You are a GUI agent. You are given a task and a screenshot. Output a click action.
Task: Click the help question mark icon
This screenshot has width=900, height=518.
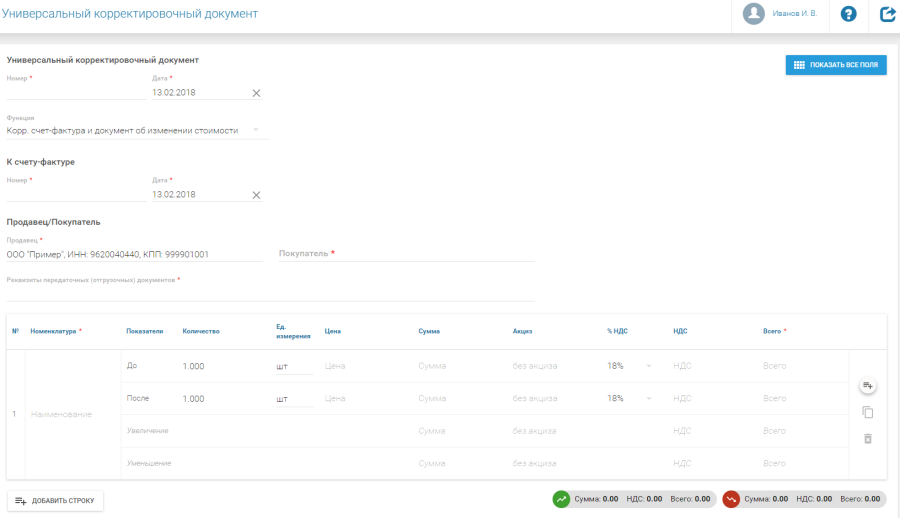(848, 14)
